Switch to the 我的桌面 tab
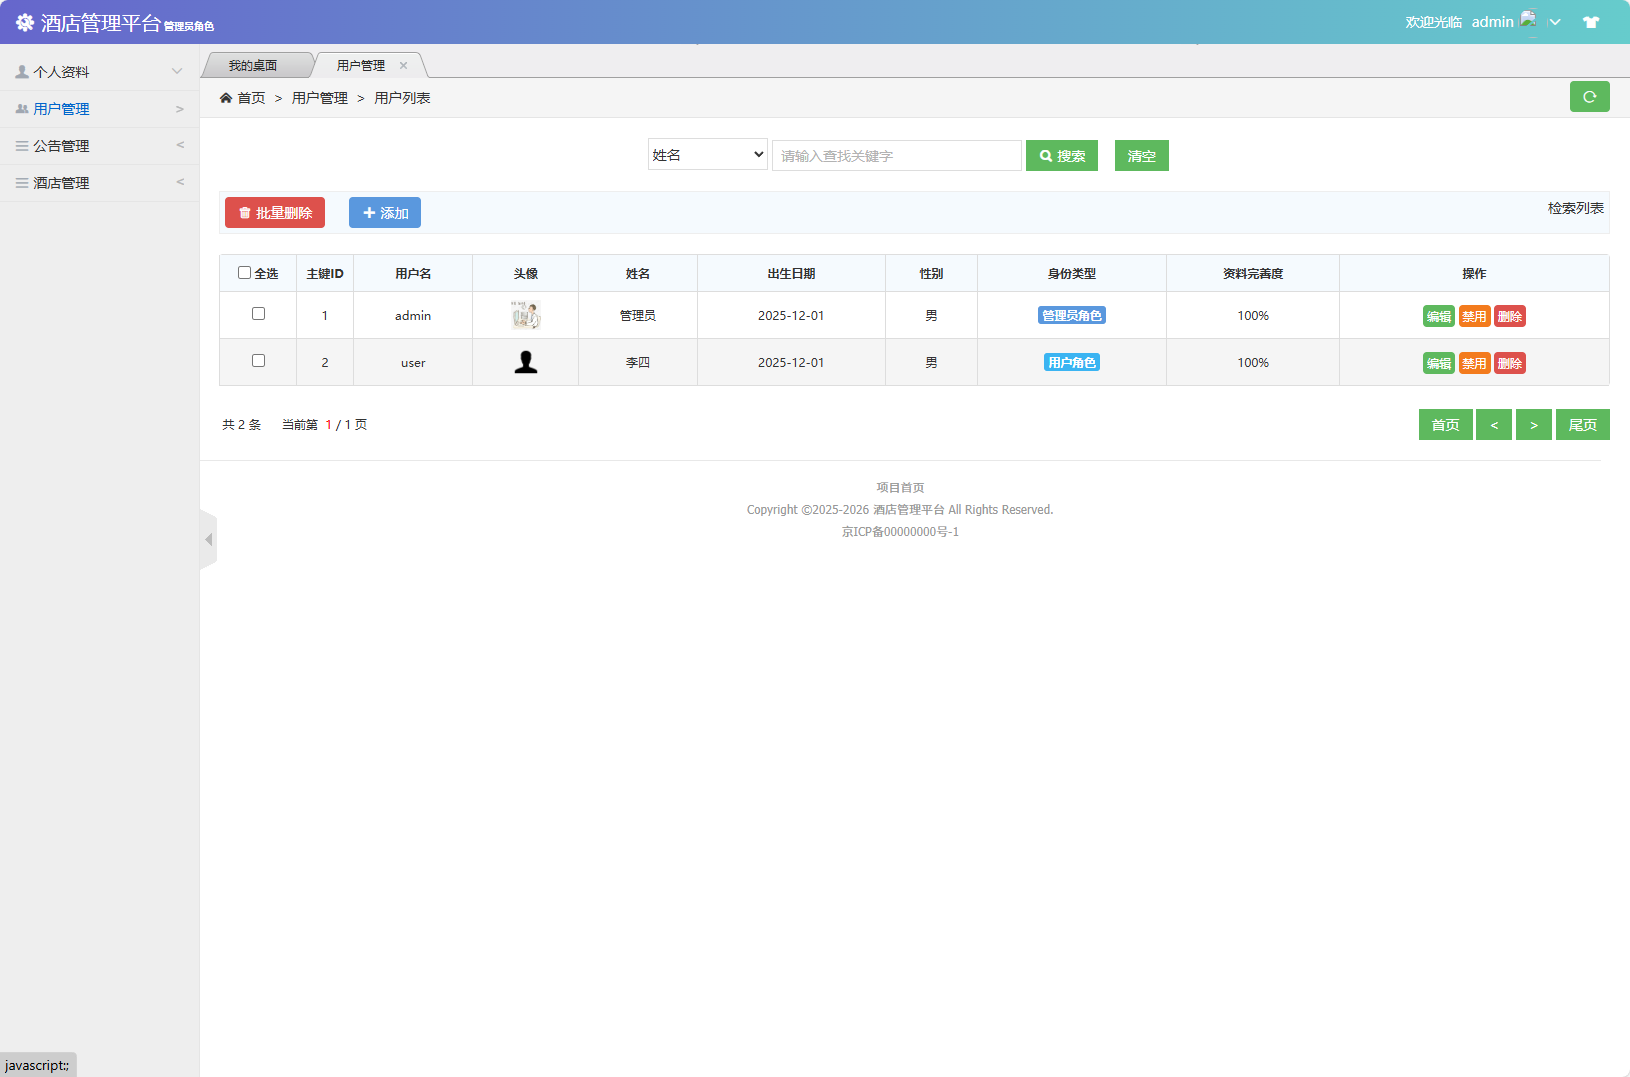This screenshot has width=1630, height=1077. pos(251,64)
